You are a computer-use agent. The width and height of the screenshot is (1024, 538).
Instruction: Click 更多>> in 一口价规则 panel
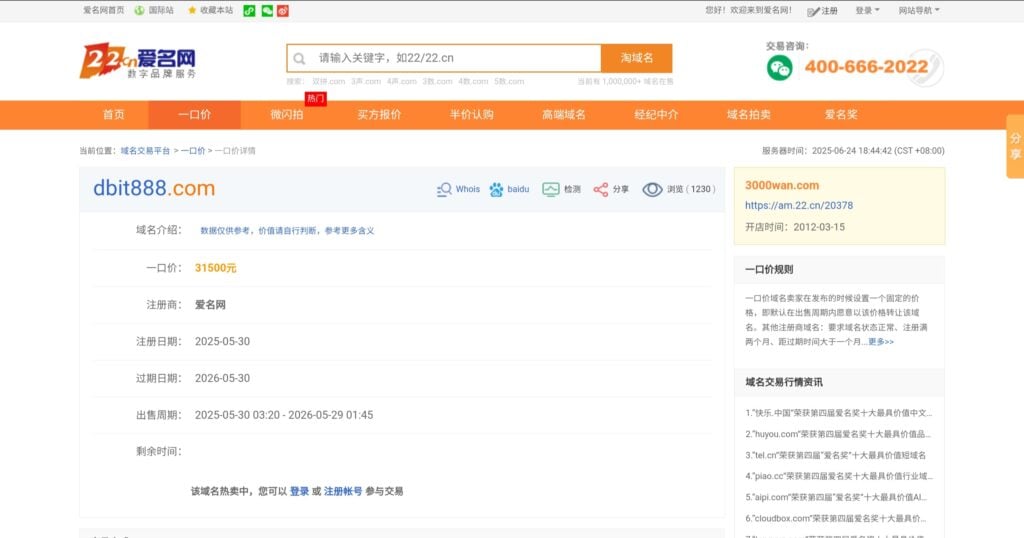[x=881, y=342]
